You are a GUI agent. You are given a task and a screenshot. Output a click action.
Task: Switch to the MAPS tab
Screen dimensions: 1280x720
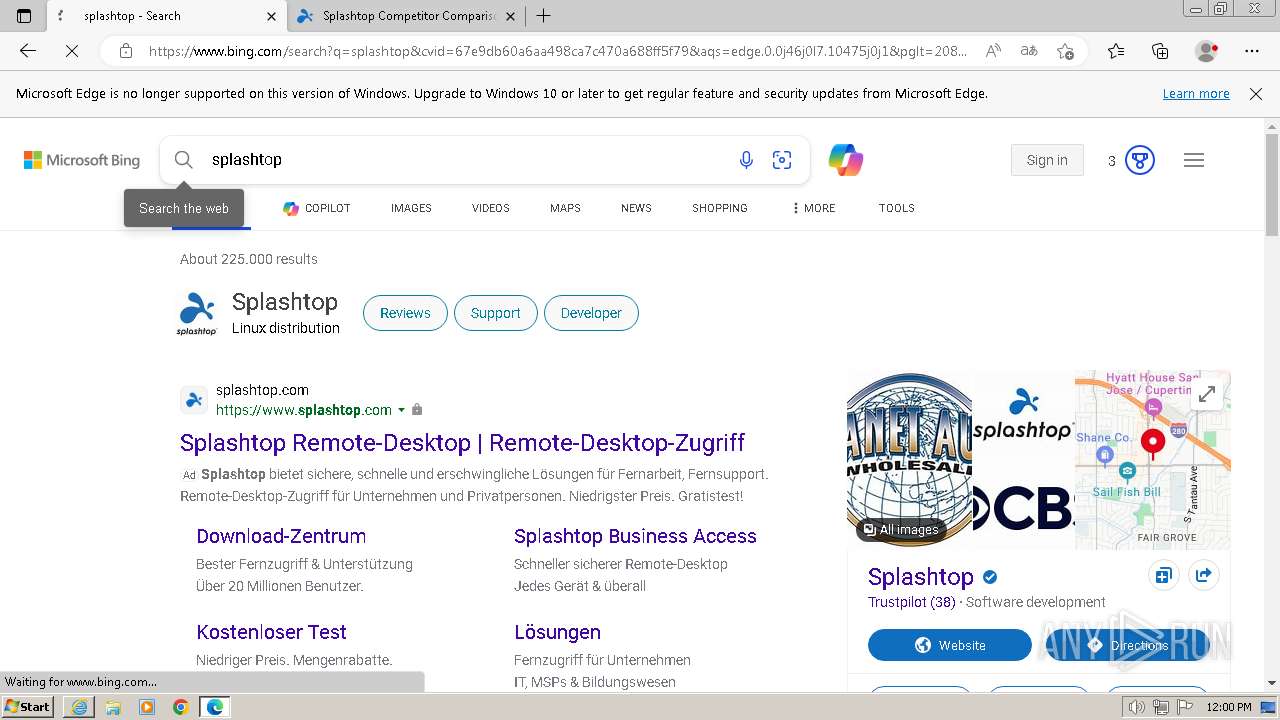[565, 208]
